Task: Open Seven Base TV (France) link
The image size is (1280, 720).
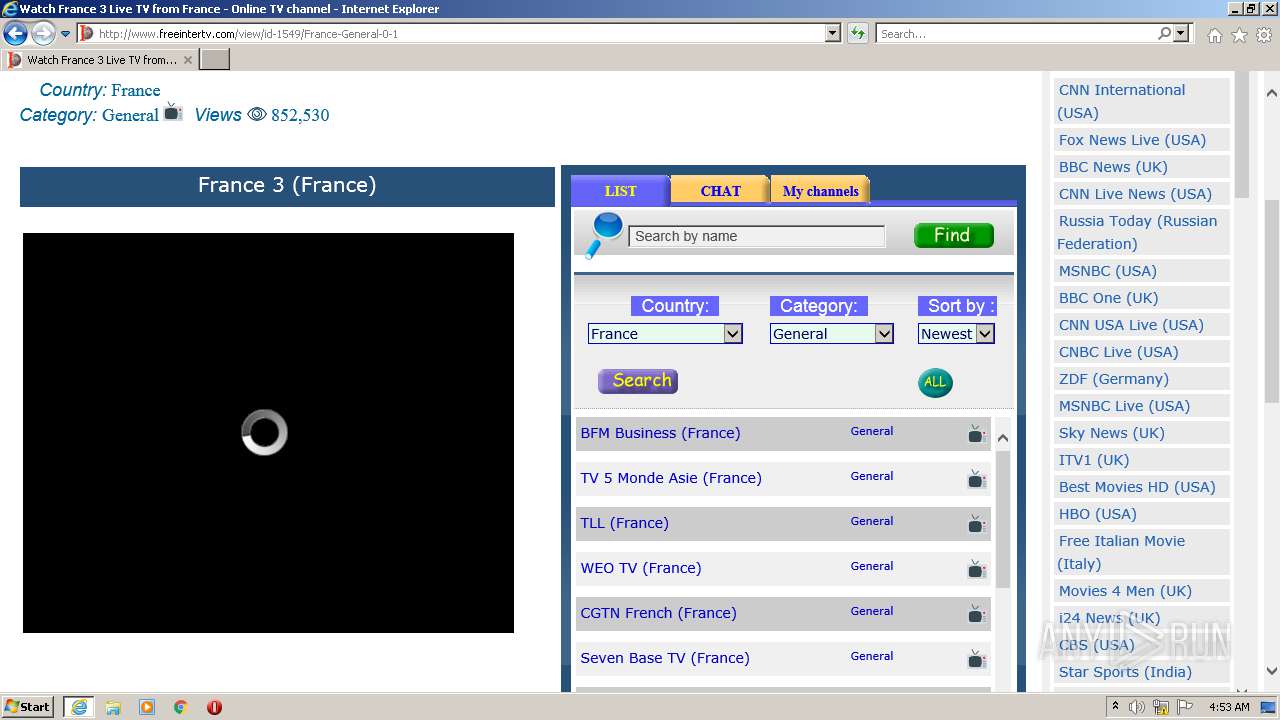Action: click(665, 658)
